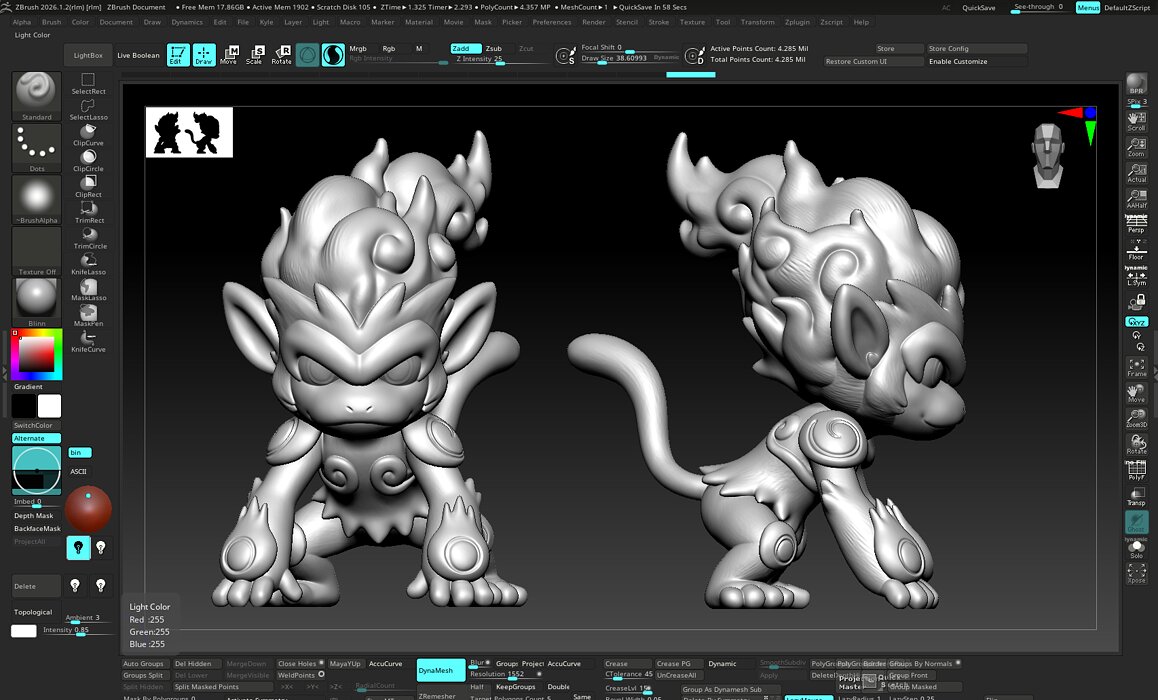The width and height of the screenshot is (1158, 700).
Task: Click the SwitchColor button
Action: coord(36,425)
